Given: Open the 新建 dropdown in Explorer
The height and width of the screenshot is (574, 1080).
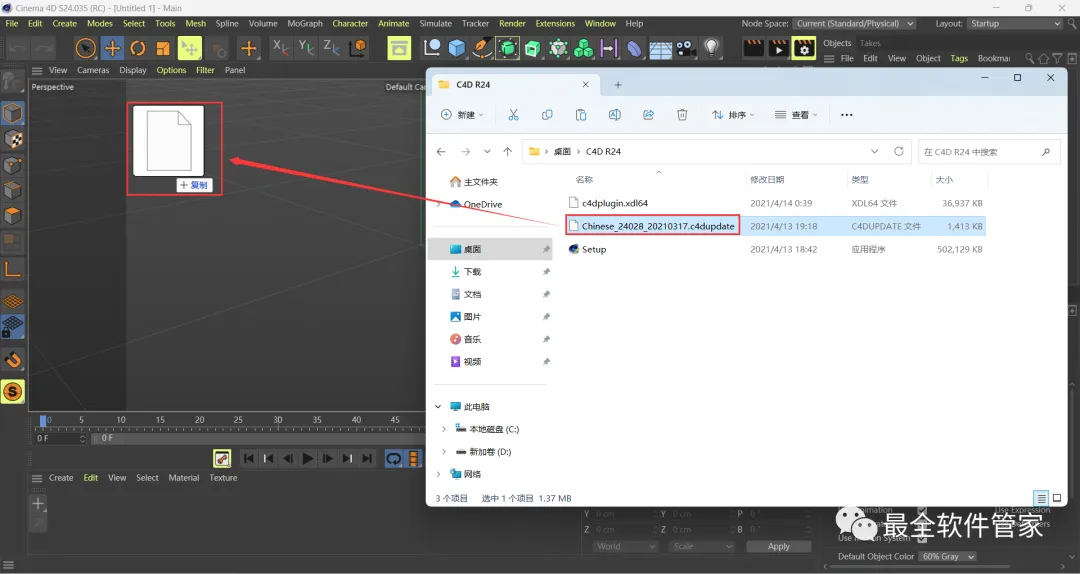Looking at the screenshot, I should pyautogui.click(x=462, y=115).
